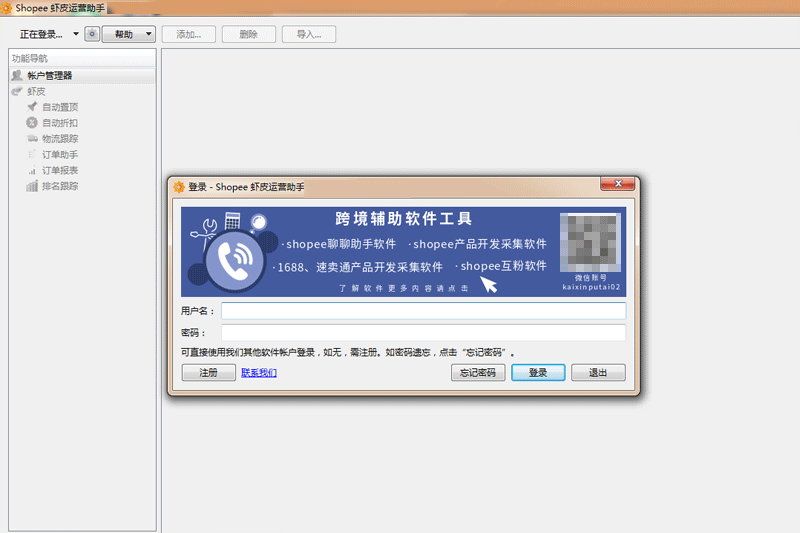
Task: Click the 删除 toolbar button
Action: 248,34
